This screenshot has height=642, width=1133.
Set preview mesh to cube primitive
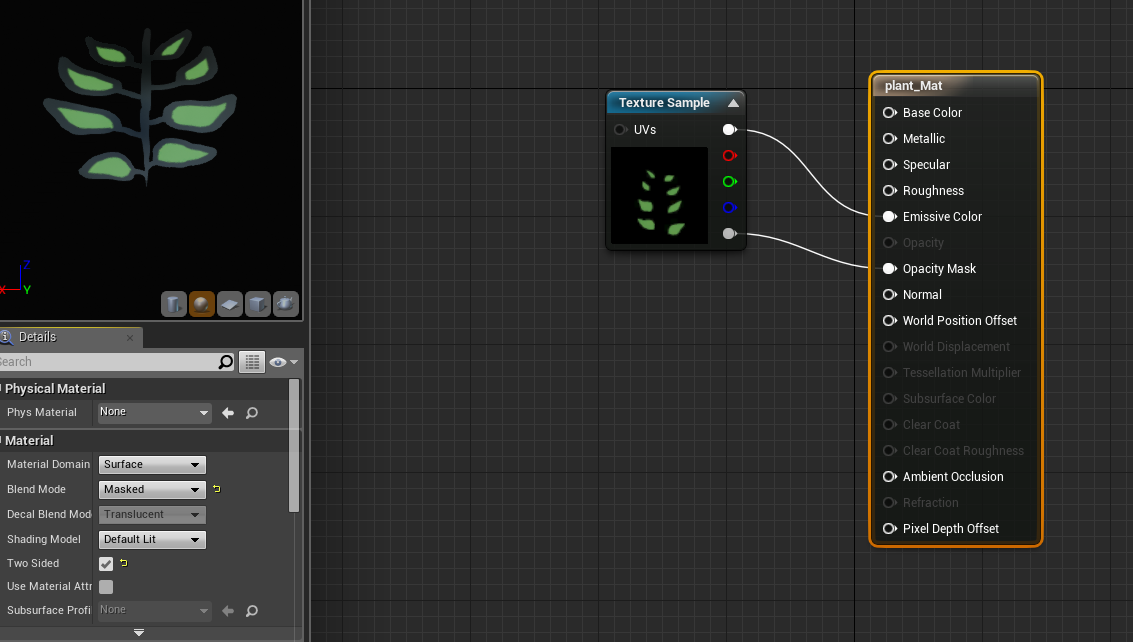(257, 304)
